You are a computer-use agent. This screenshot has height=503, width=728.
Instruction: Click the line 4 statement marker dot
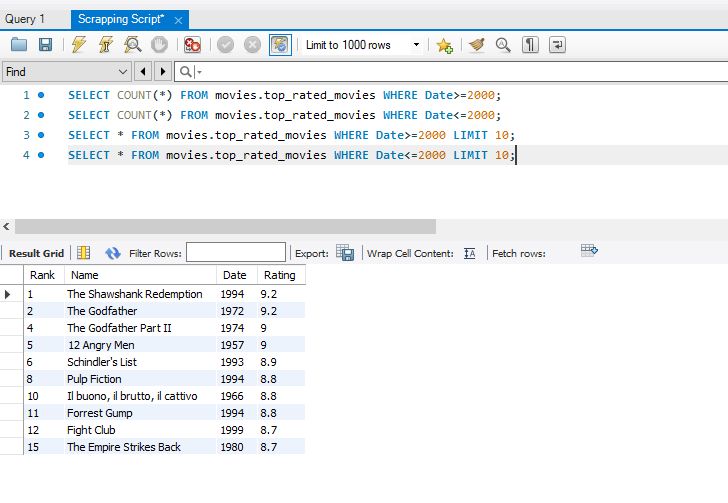41,155
